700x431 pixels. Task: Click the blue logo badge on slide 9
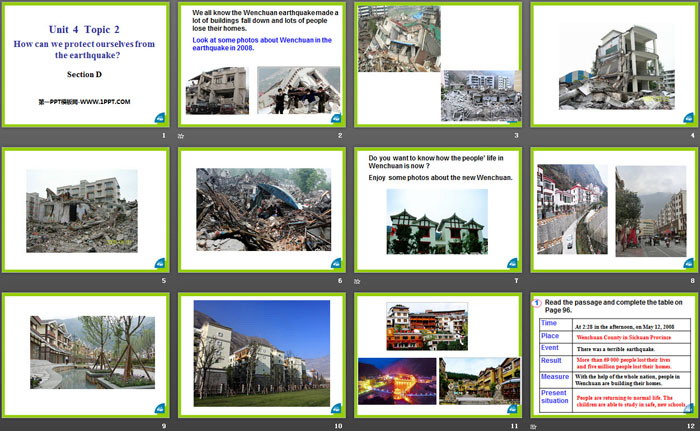159,408
